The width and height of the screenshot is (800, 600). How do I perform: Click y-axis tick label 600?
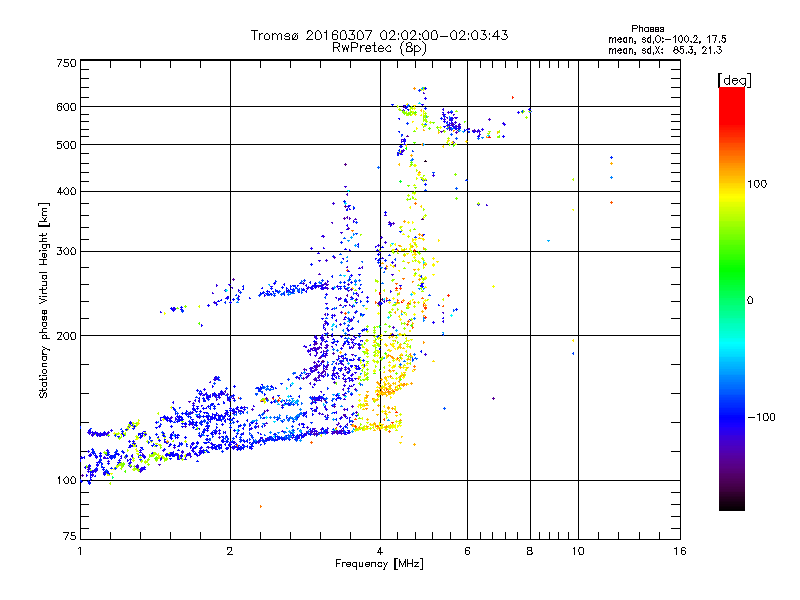pyautogui.click(x=66, y=107)
